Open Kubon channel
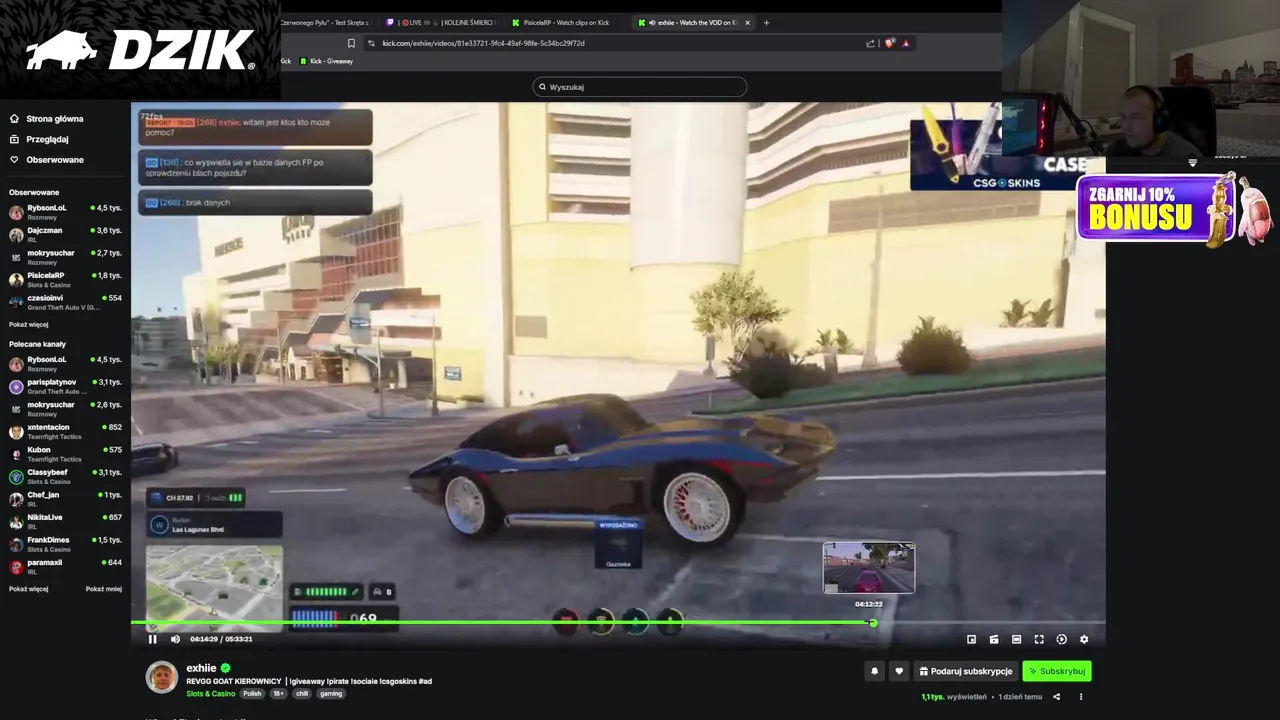 (x=65, y=454)
